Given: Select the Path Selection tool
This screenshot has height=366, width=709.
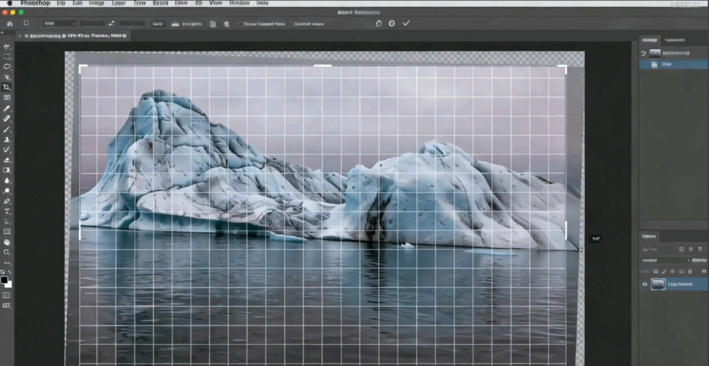Looking at the screenshot, I should tap(7, 221).
